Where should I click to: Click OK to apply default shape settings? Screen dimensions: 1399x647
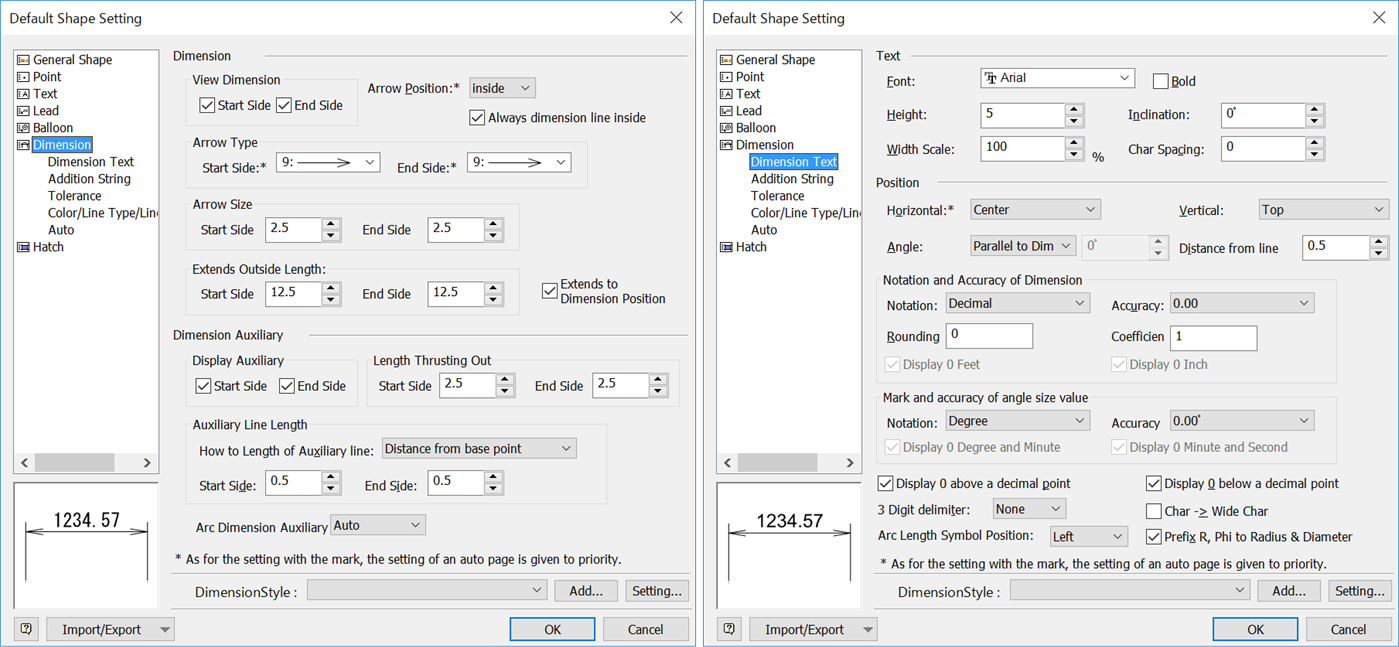(x=552, y=629)
